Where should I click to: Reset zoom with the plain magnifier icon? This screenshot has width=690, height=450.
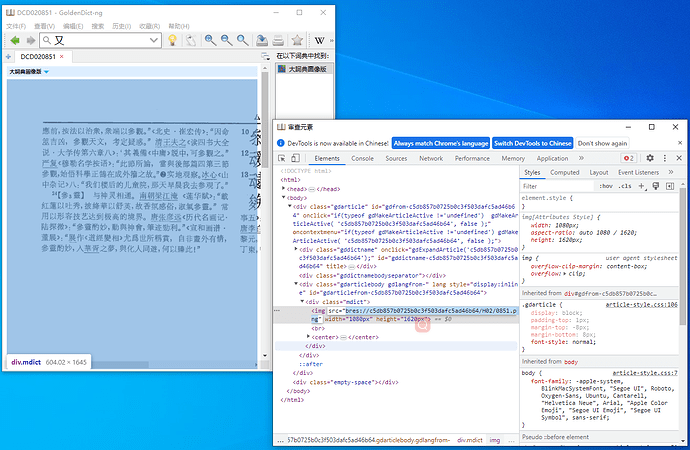coord(242,40)
